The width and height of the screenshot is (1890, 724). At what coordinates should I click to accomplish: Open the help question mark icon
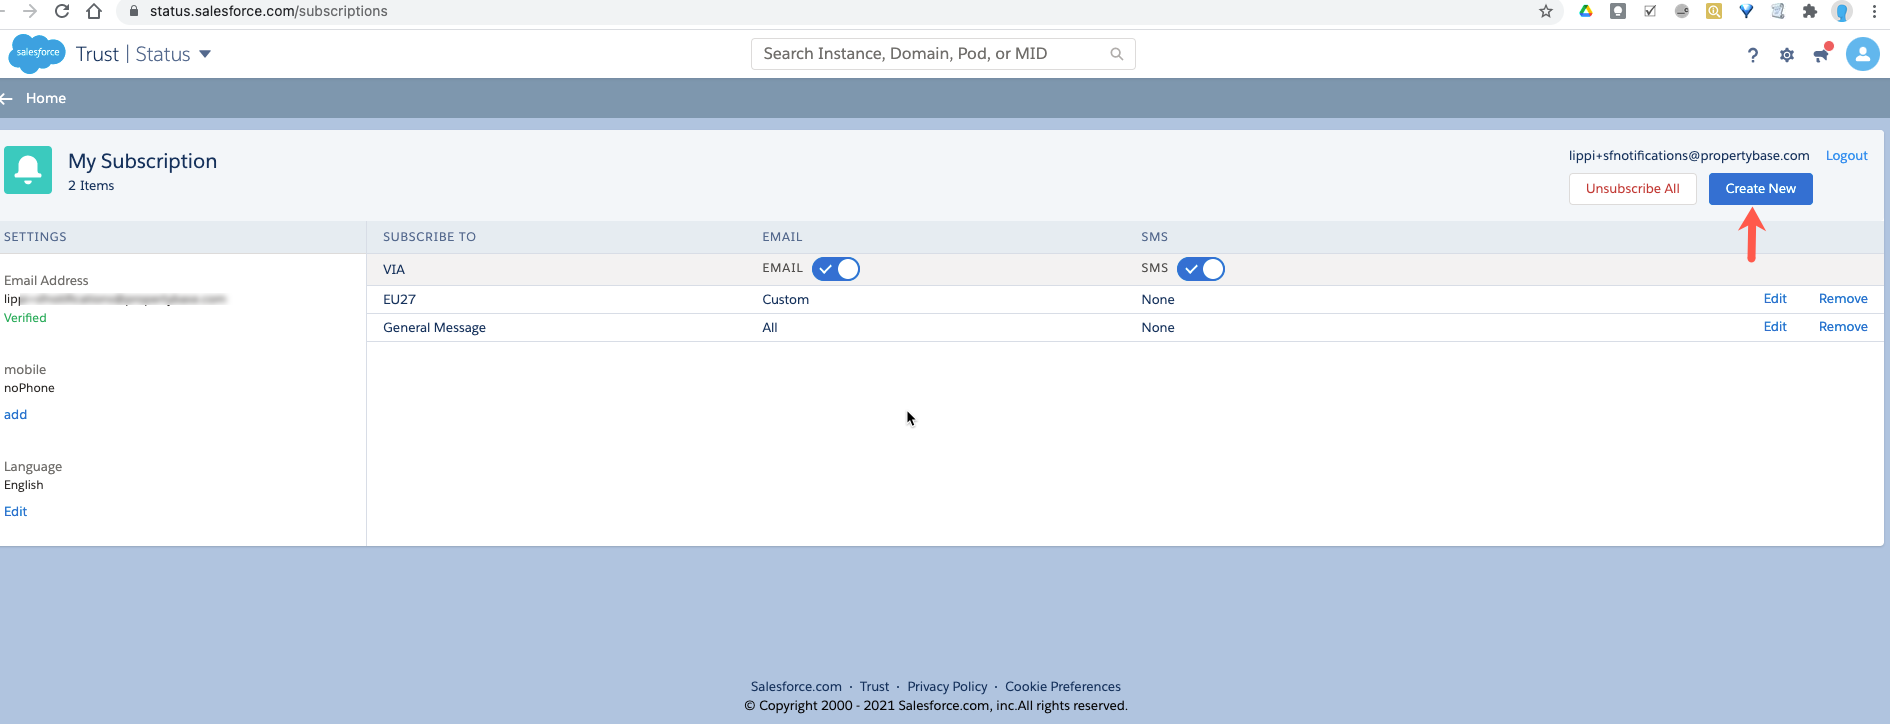point(1753,55)
